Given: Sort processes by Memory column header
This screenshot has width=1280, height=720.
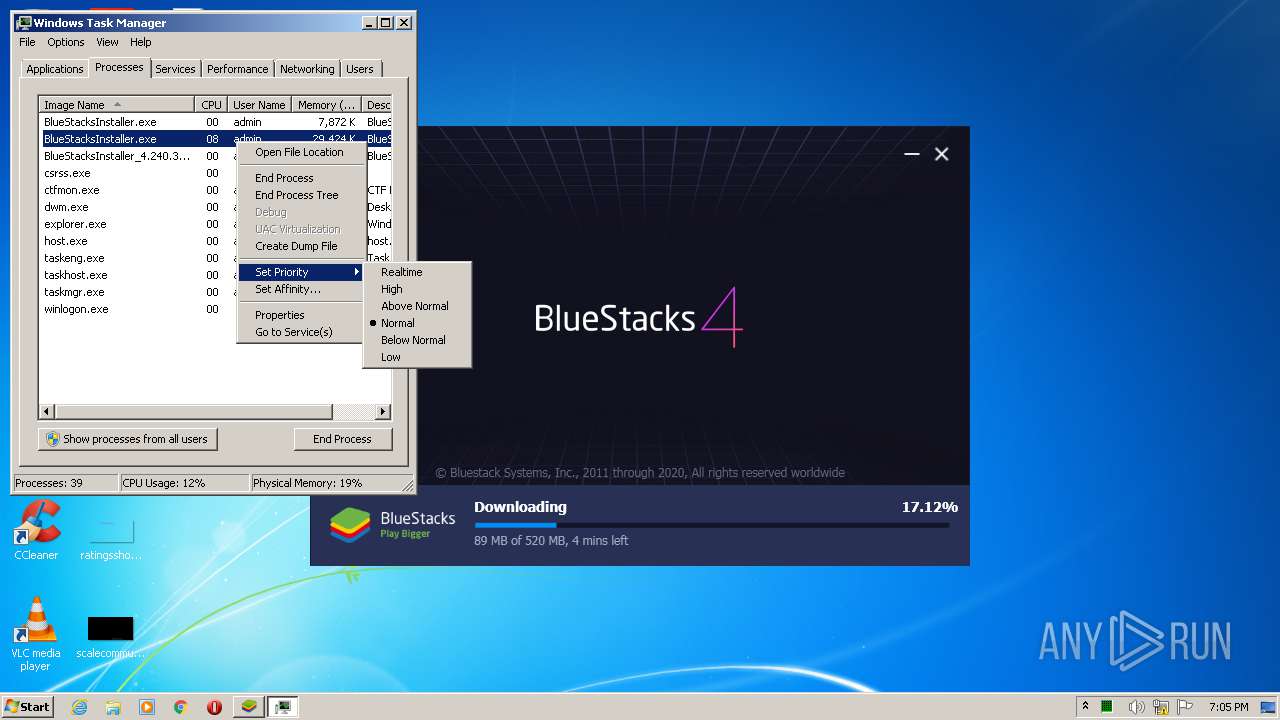Looking at the screenshot, I should click(326, 105).
